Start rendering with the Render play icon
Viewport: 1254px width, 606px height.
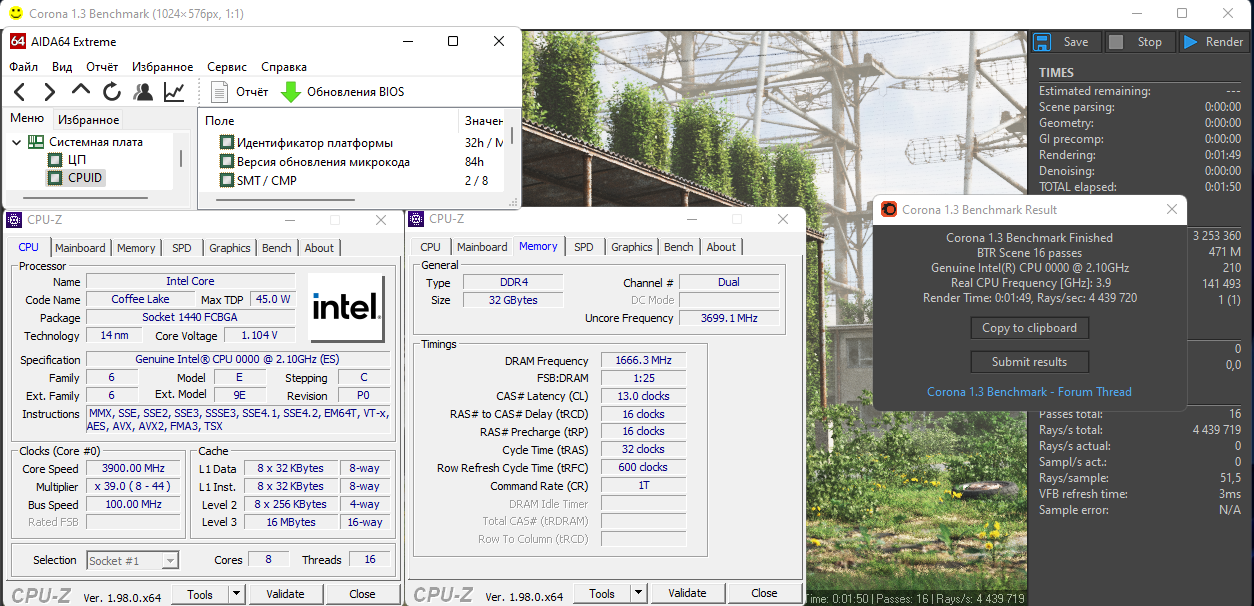(1190, 42)
